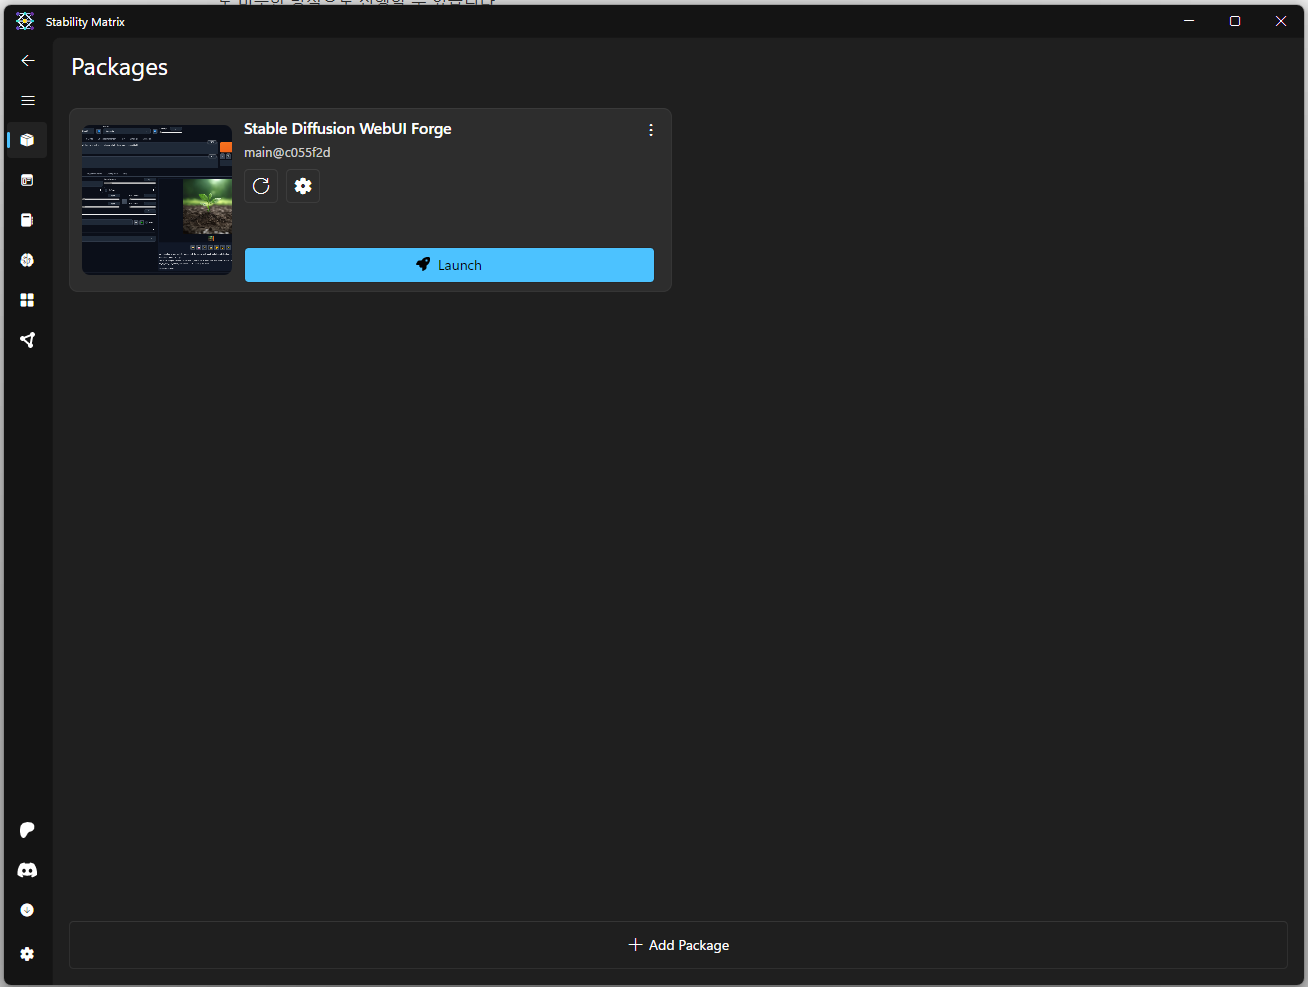The image size is (1308, 987).
Task: Click the main@c055f2d version text
Action: click(287, 153)
